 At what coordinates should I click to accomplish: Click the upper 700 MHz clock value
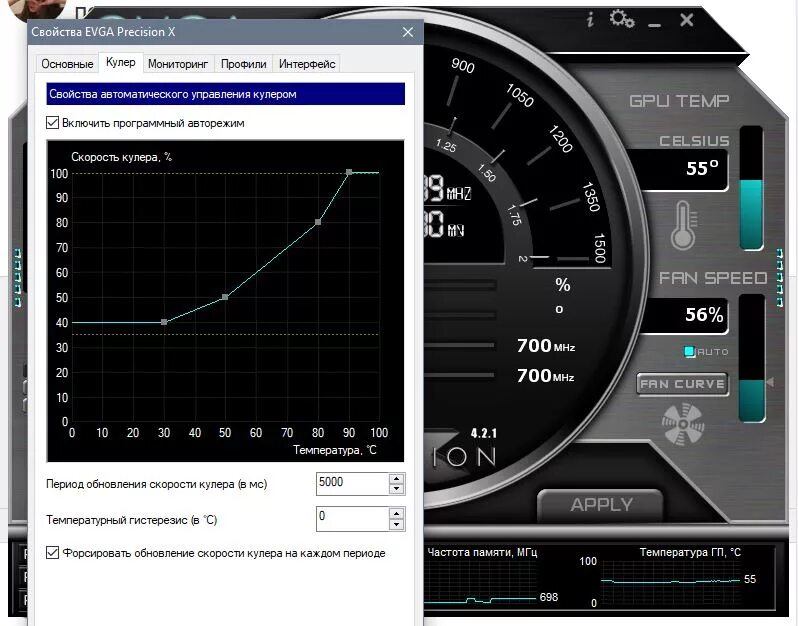(546, 346)
